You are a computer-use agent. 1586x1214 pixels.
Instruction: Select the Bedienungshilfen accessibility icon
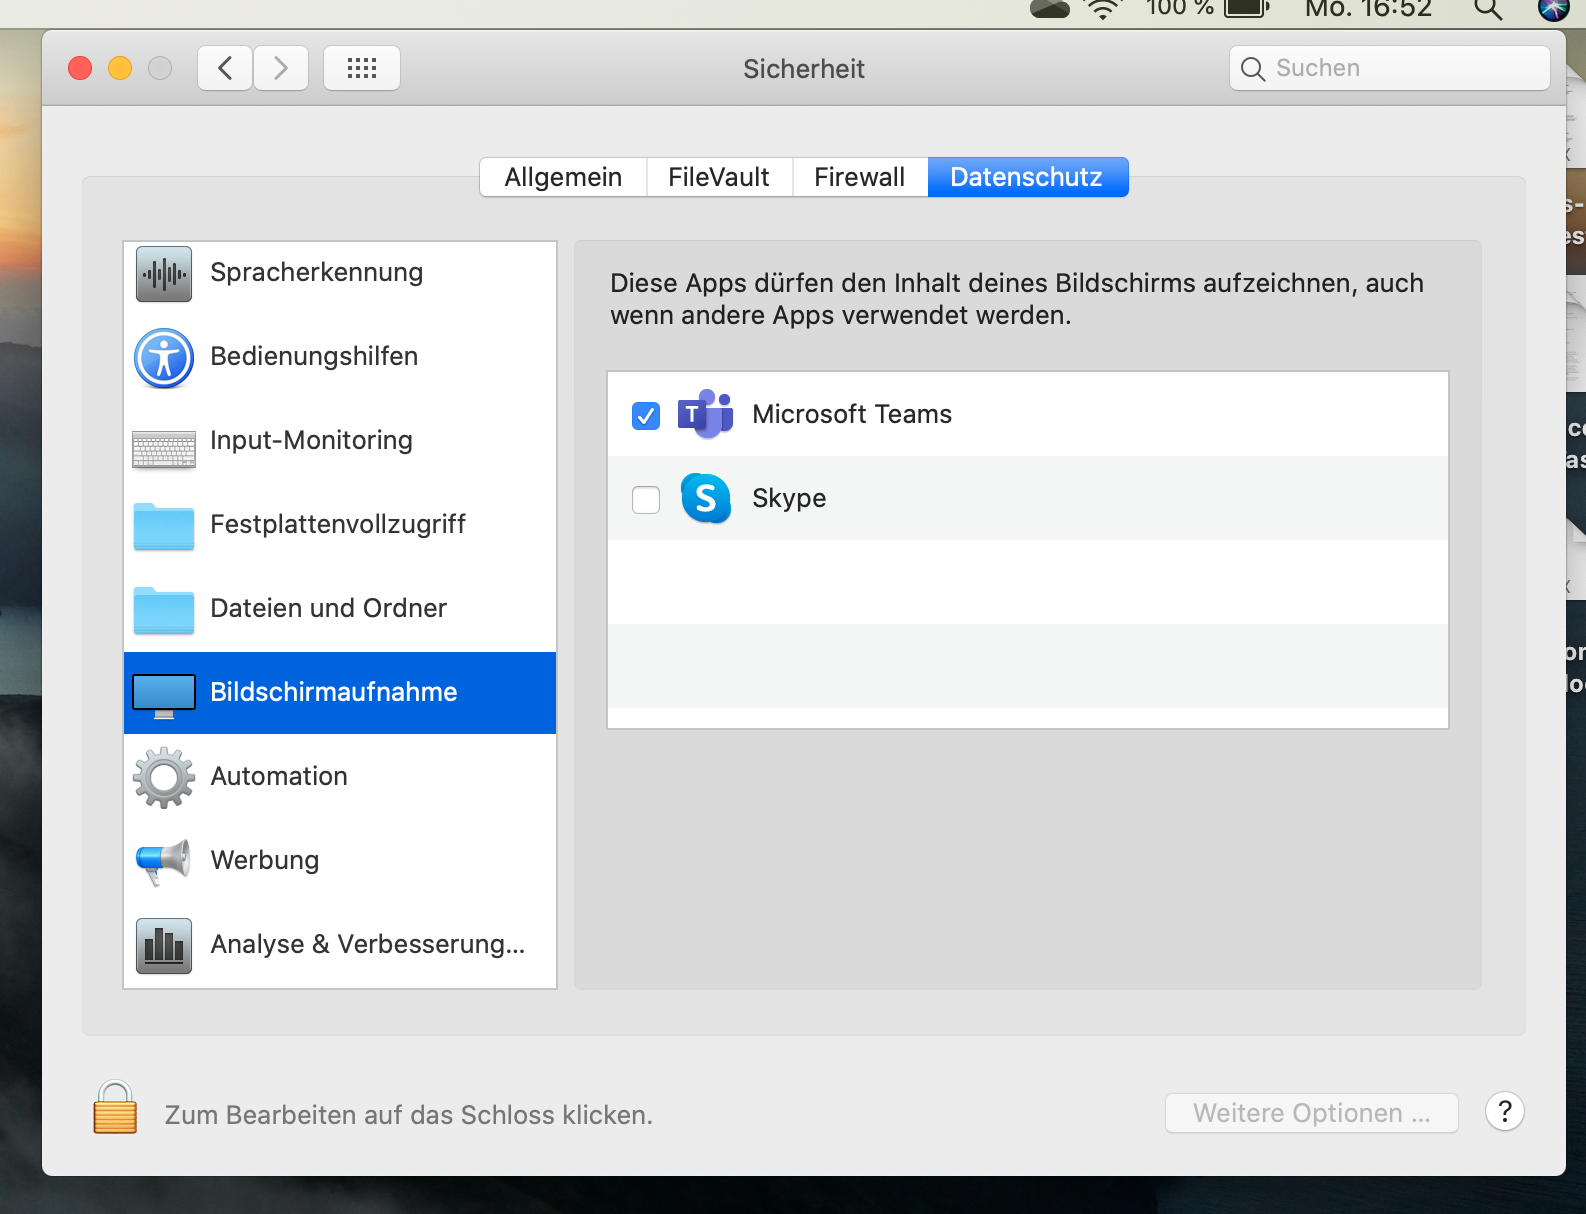pos(164,358)
